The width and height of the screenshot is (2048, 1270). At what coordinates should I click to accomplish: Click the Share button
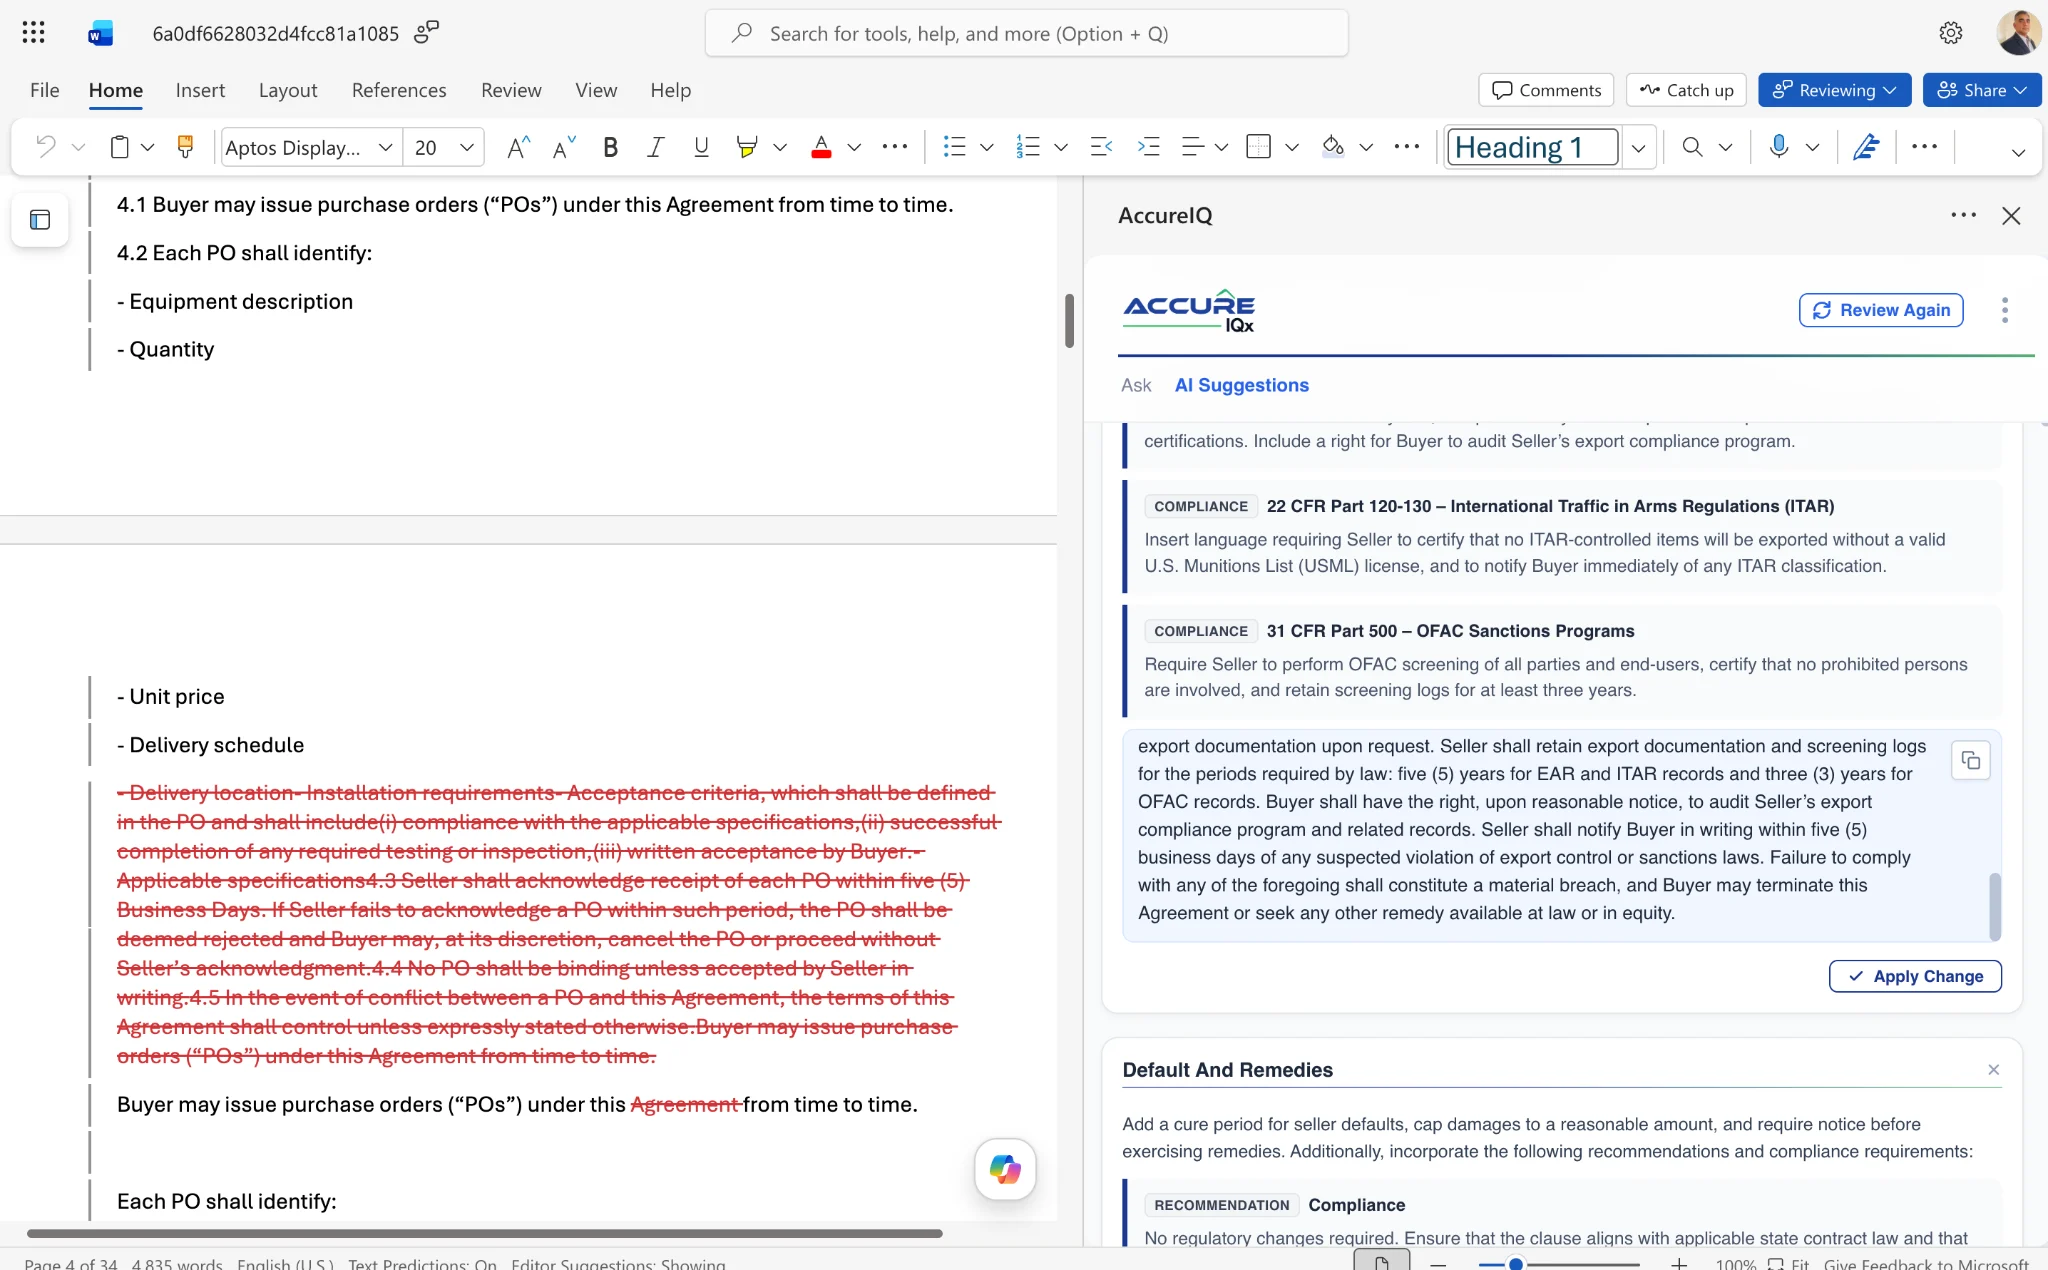click(1982, 90)
